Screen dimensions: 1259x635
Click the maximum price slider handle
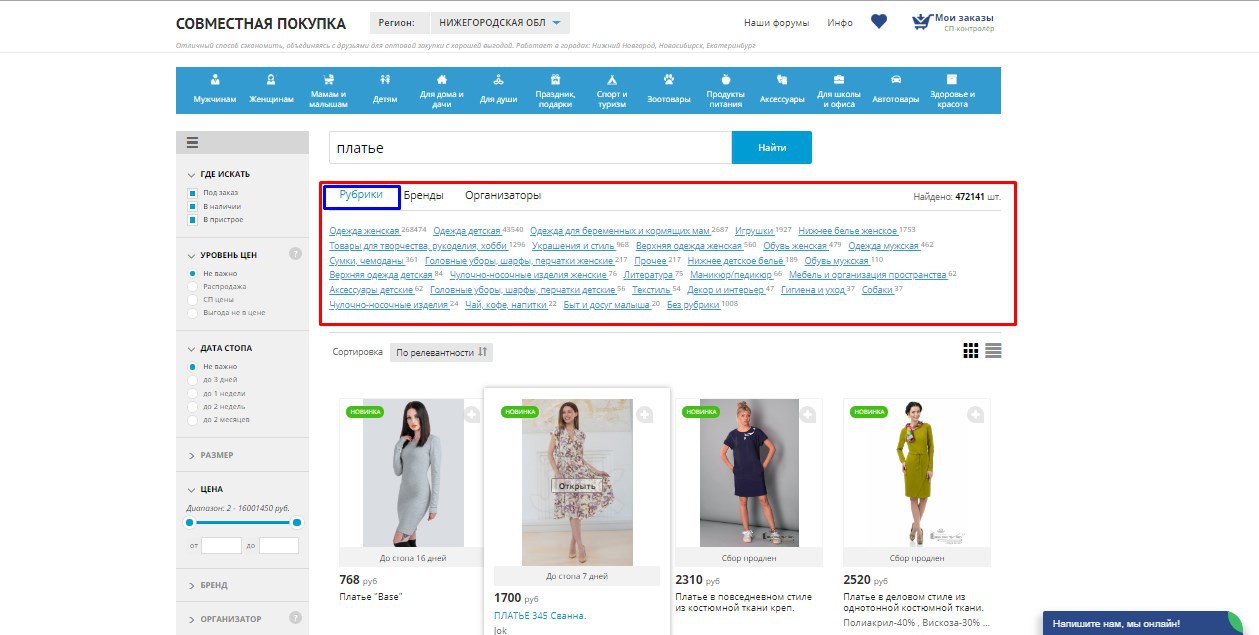(x=297, y=522)
